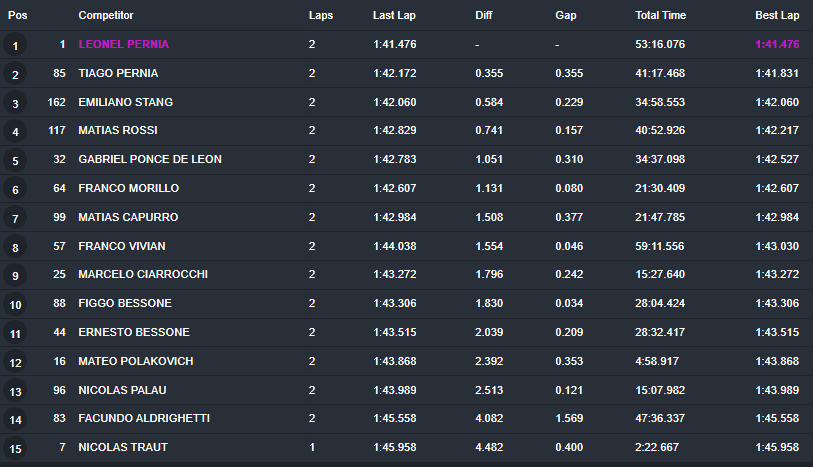813x467 pixels.
Task: Click position 14 circle badge
Action: [x=15, y=419]
